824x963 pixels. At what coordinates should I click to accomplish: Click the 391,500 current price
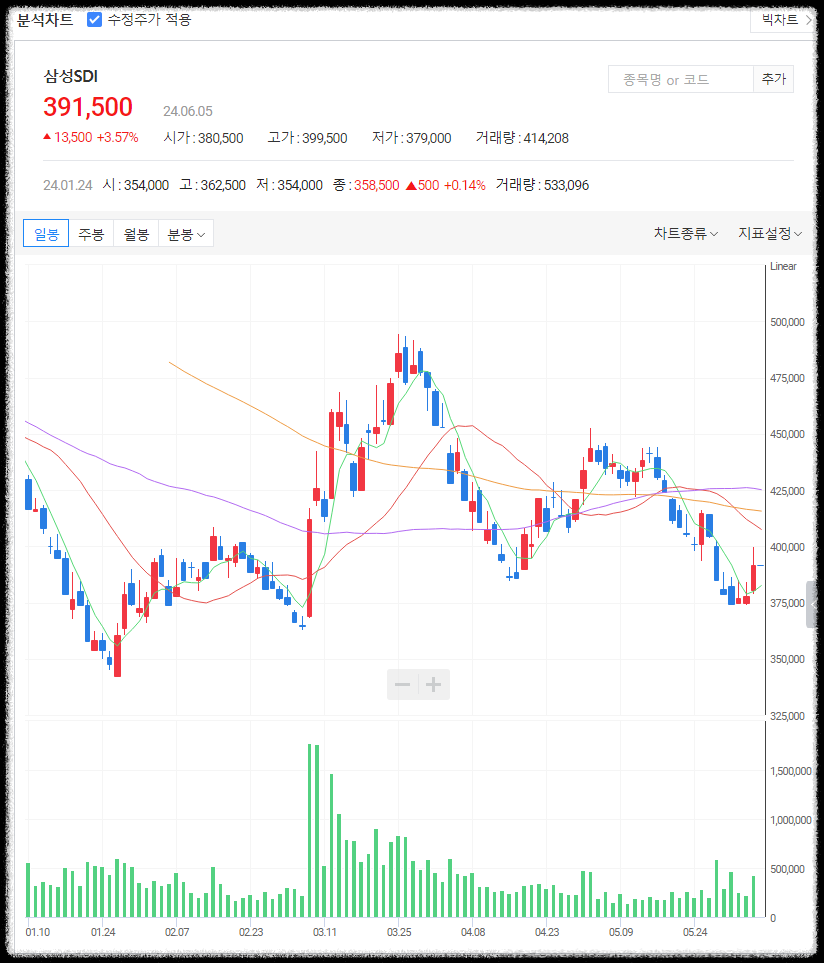tap(88, 107)
